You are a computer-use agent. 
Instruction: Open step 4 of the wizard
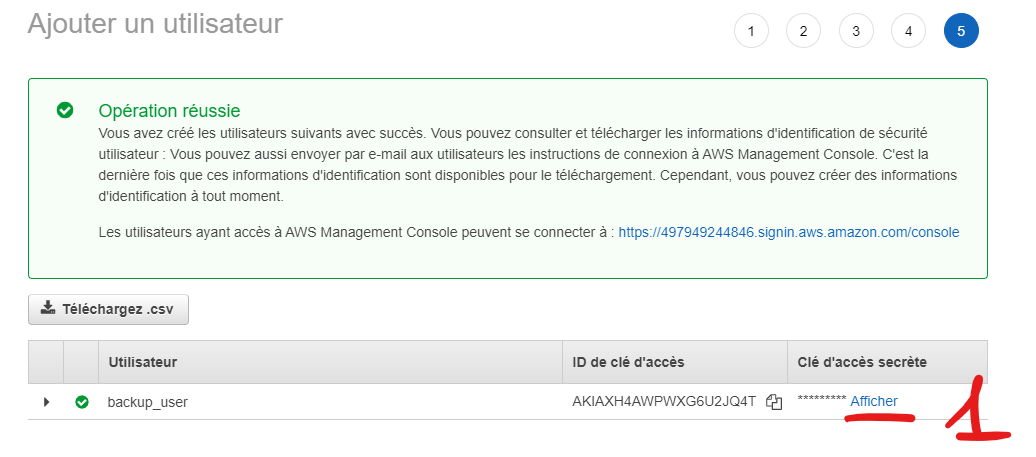click(908, 31)
